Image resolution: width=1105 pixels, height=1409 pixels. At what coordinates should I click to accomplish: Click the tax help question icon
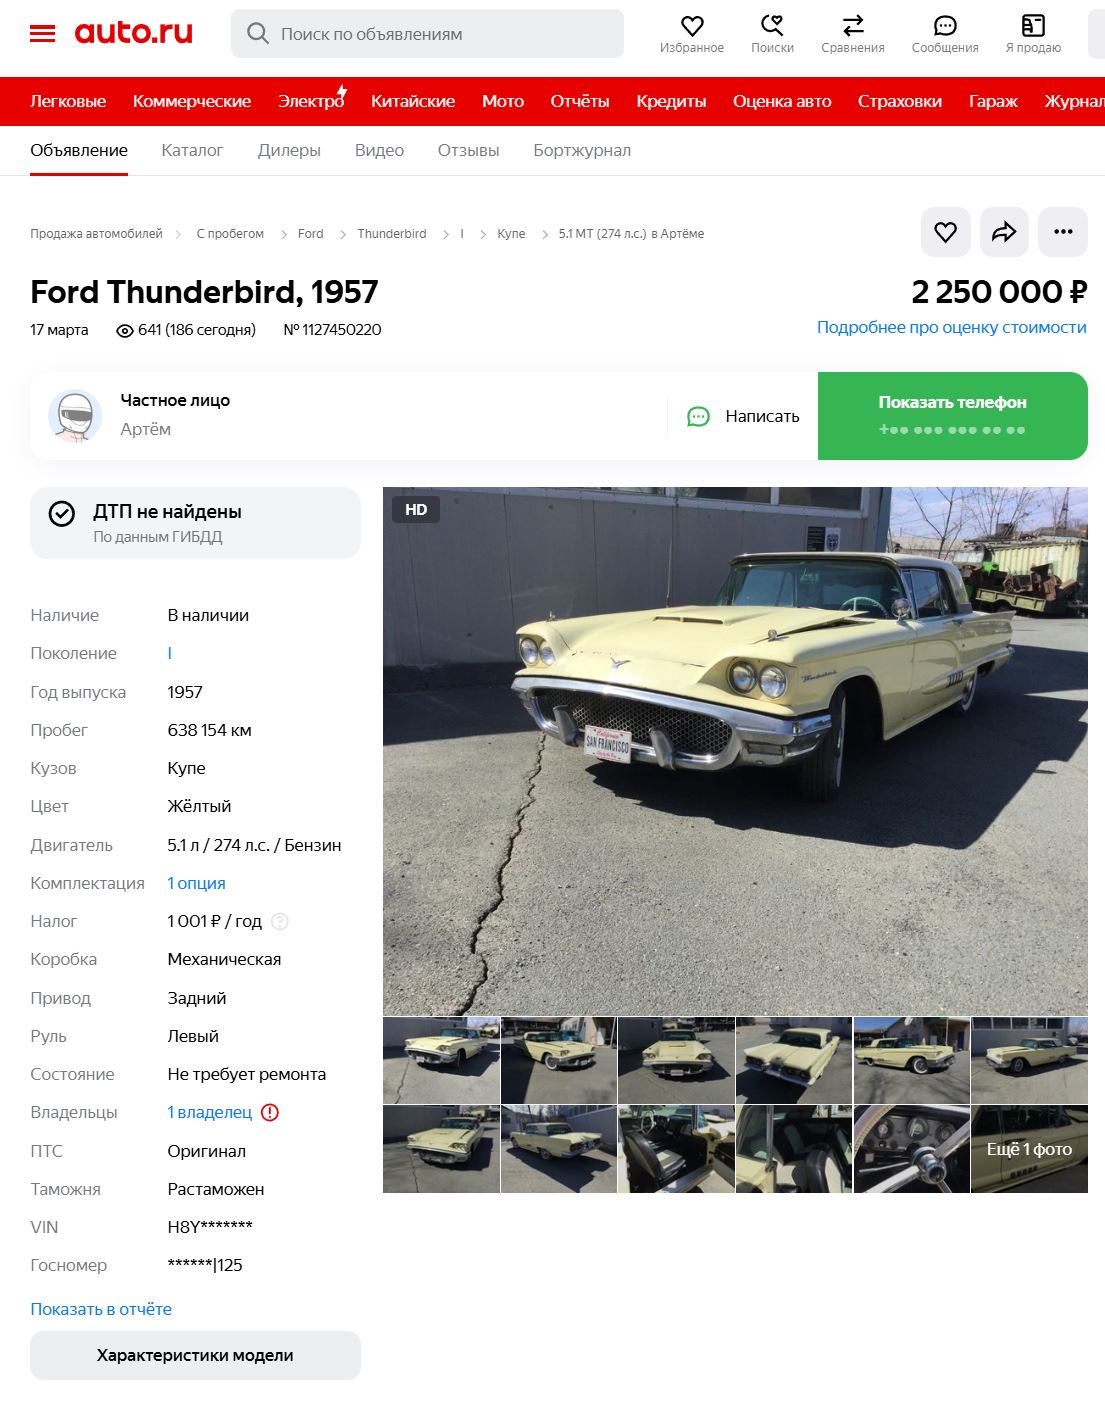280,922
